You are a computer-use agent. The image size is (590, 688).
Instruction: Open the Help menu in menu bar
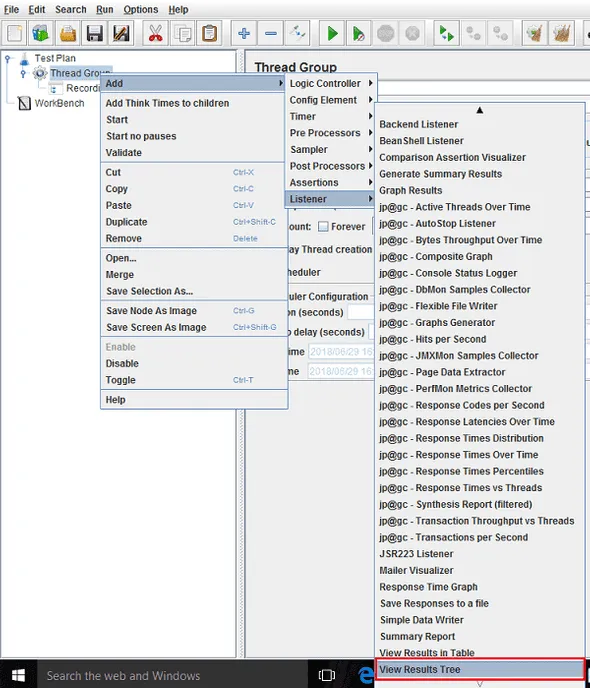(178, 9)
